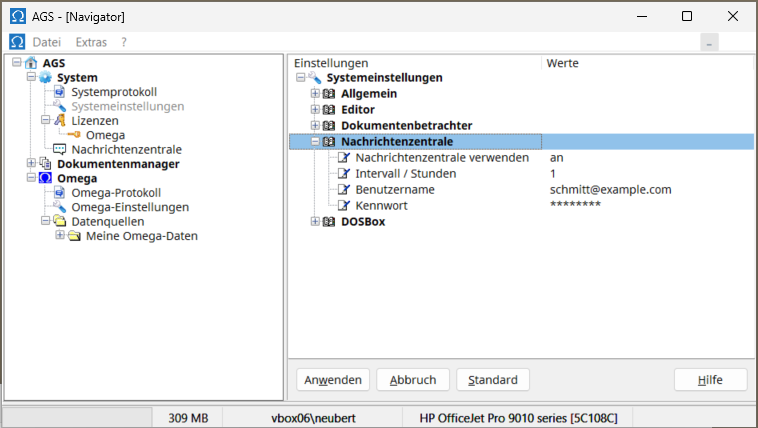Click the Systemprotokoll icon in tree
Screen dimensions: 758x428
click(x=60, y=92)
